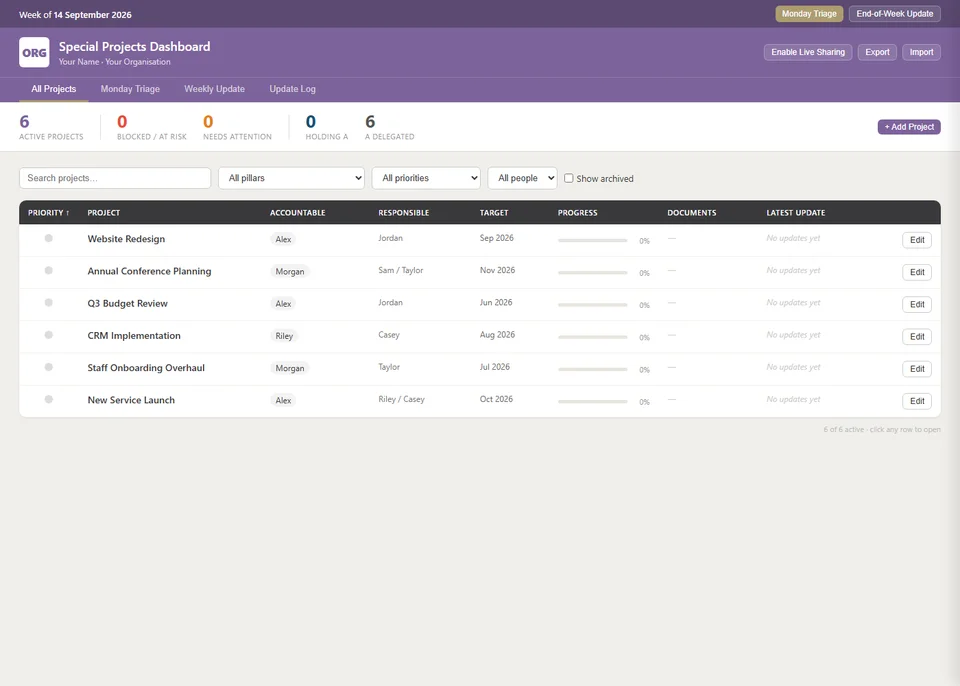The height and width of the screenshot is (686, 960).
Task: Click the priority dot for CRM Implementation
Action: [x=48, y=335]
